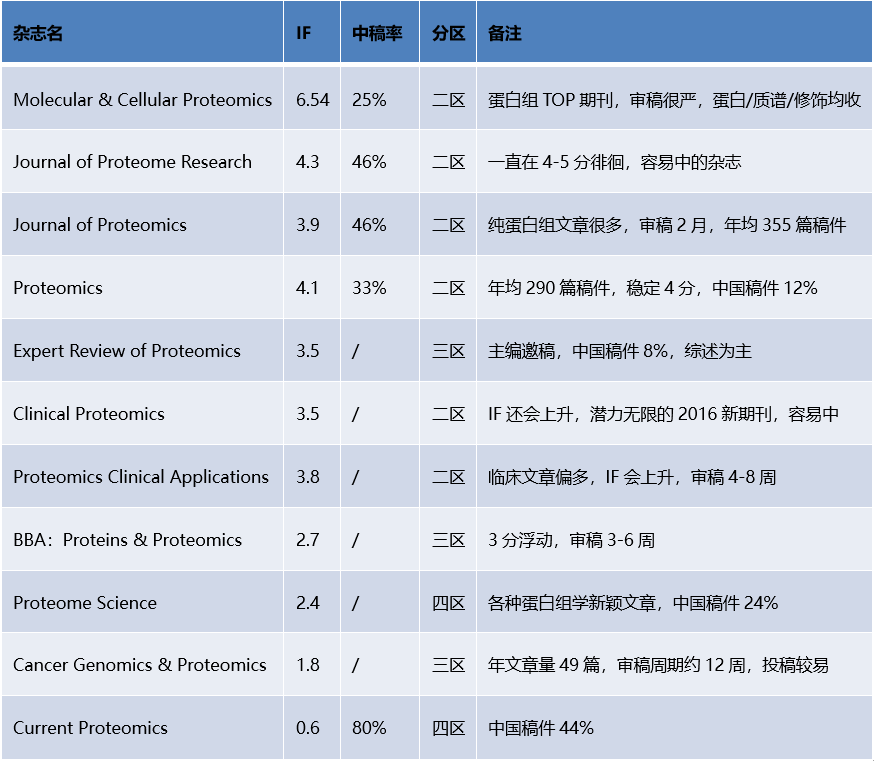The width and height of the screenshot is (874, 761).
Task: Click the IF value 3.9
Action: pyautogui.click(x=308, y=225)
